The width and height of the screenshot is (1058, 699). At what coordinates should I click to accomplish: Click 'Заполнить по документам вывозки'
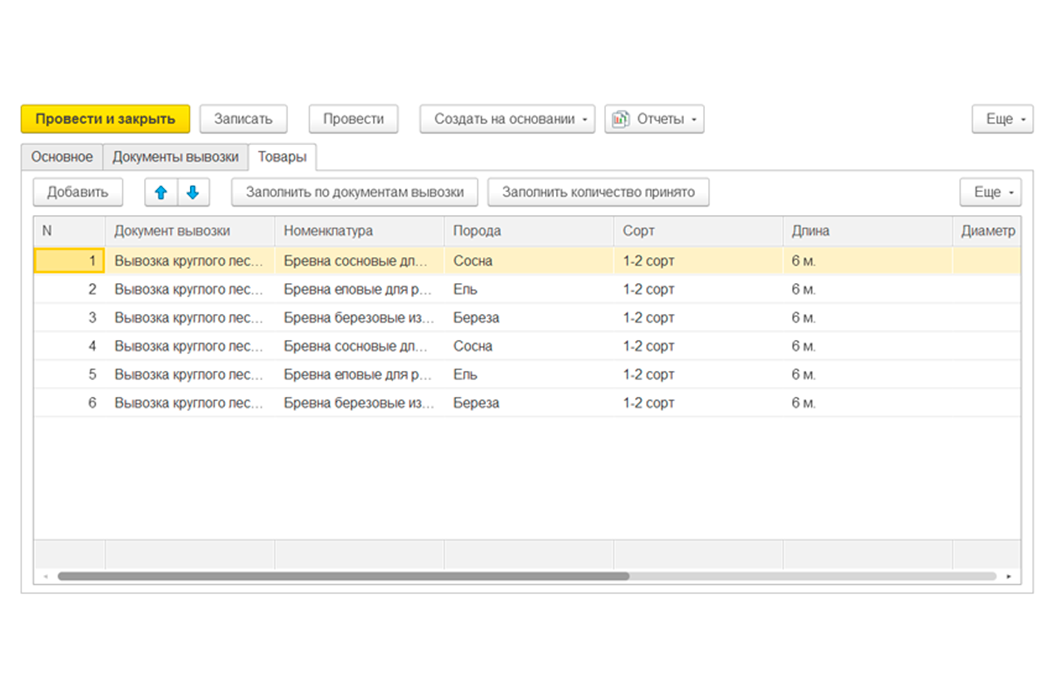point(355,192)
